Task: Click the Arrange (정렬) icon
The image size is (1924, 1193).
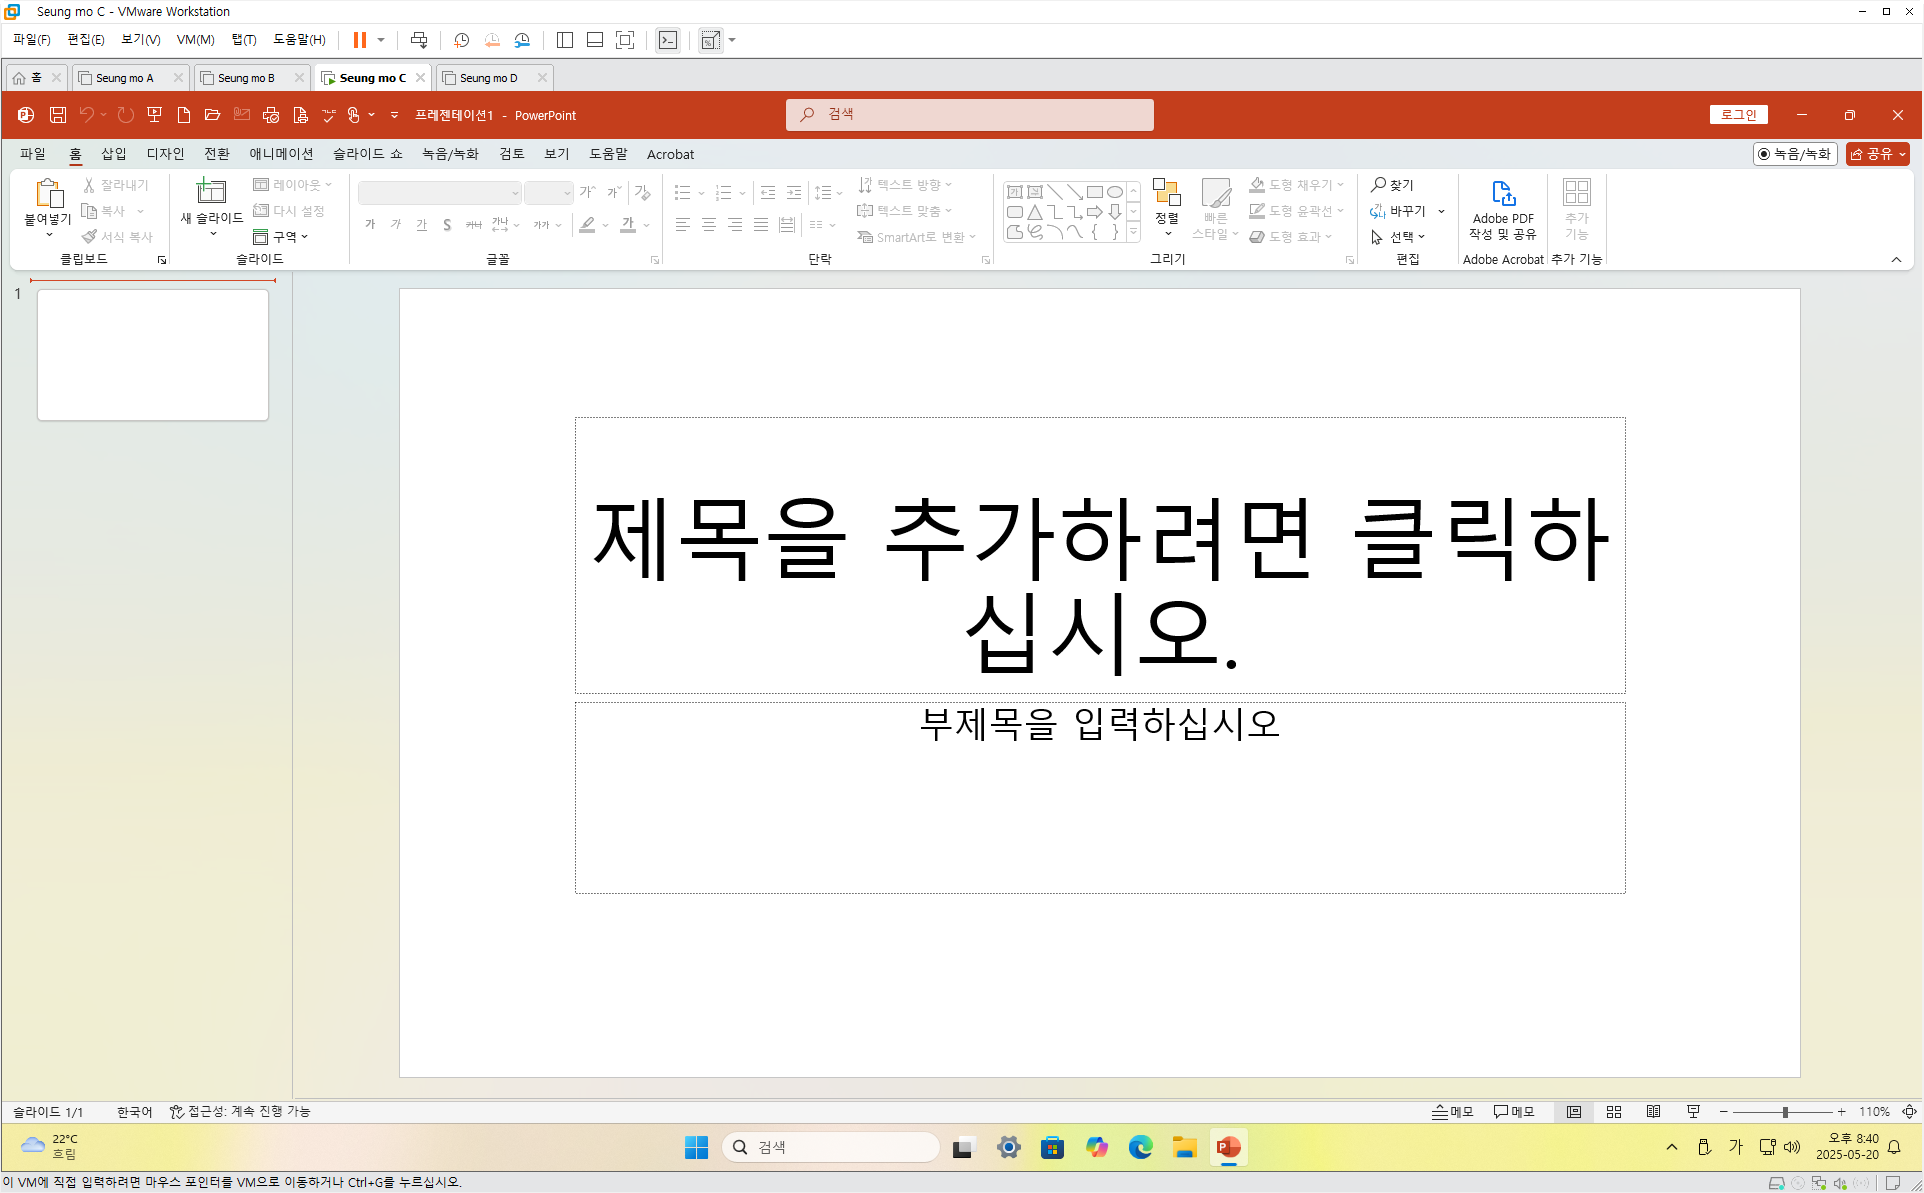Action: (1166, 193)
